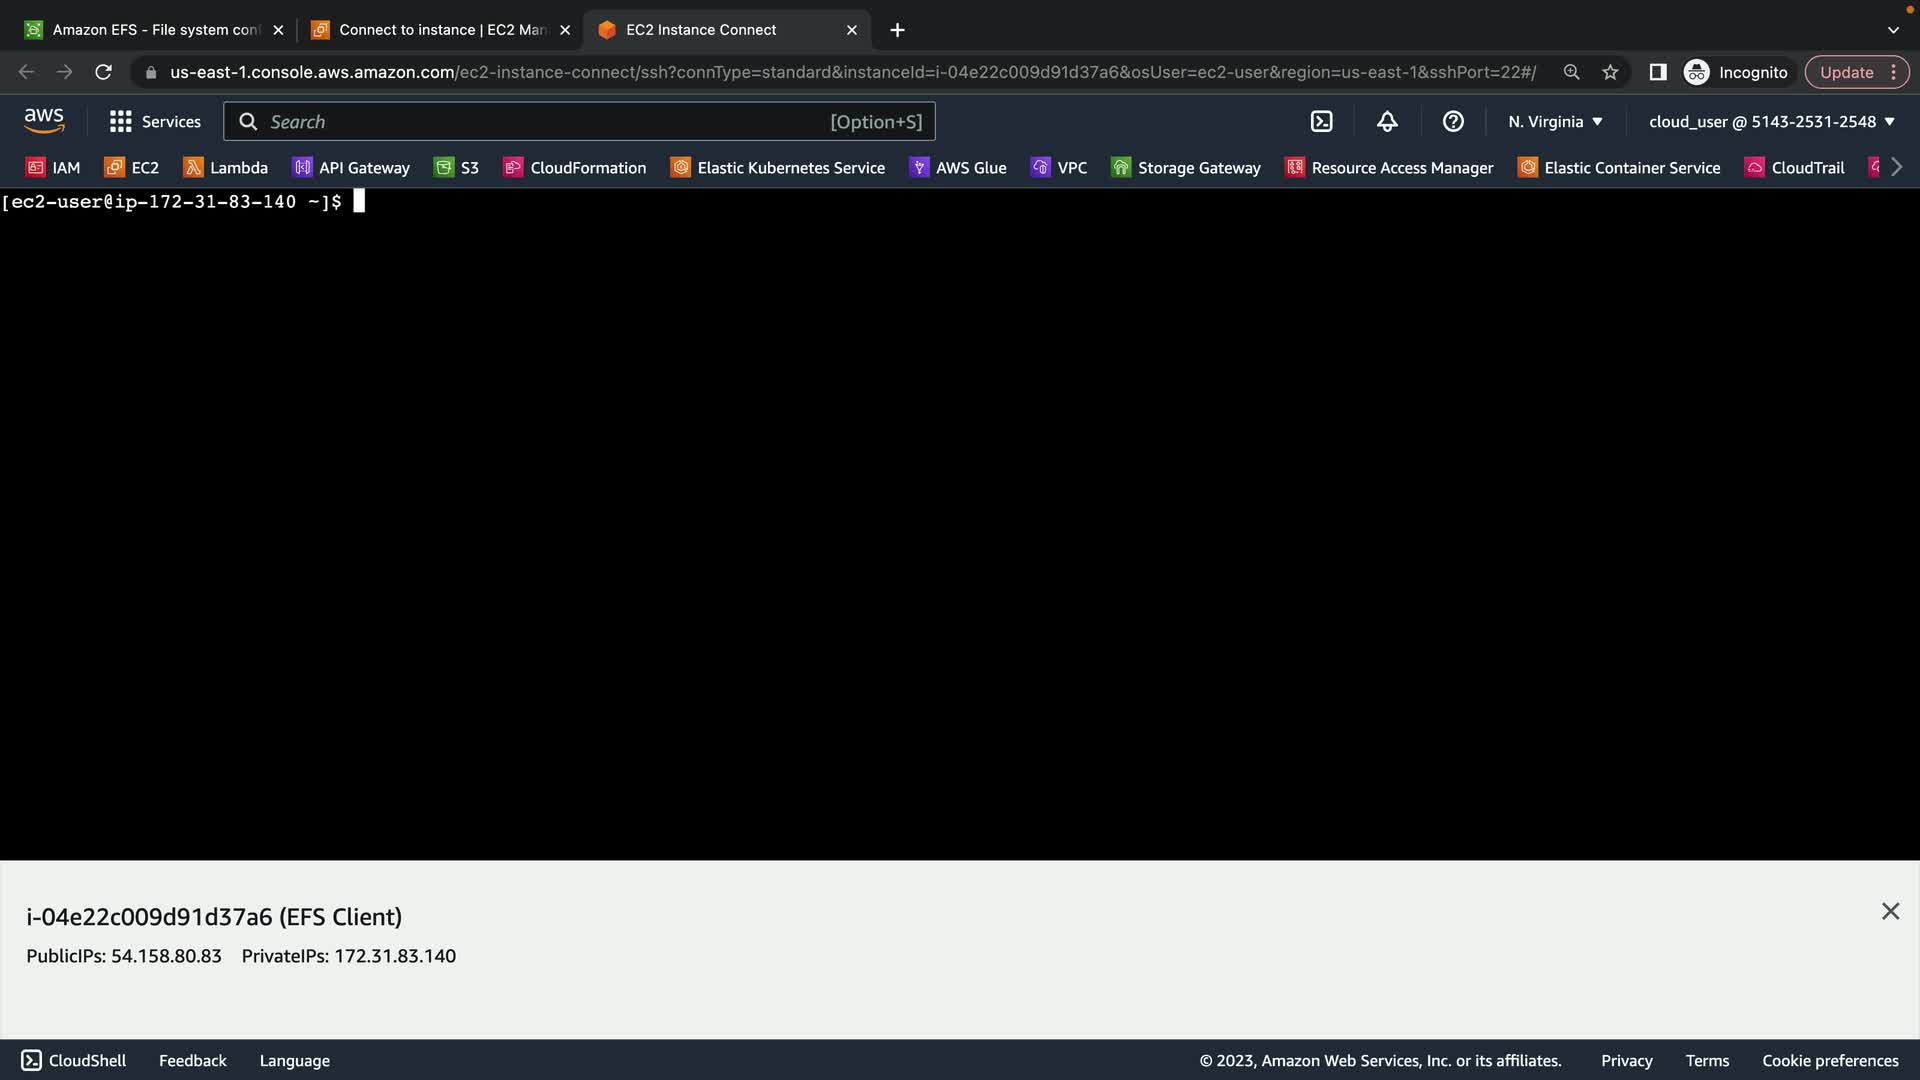Open the S3 shortcut in favorites bar
The height and width of the screenshot is (1080, 1920).
[x=457, y=168]
